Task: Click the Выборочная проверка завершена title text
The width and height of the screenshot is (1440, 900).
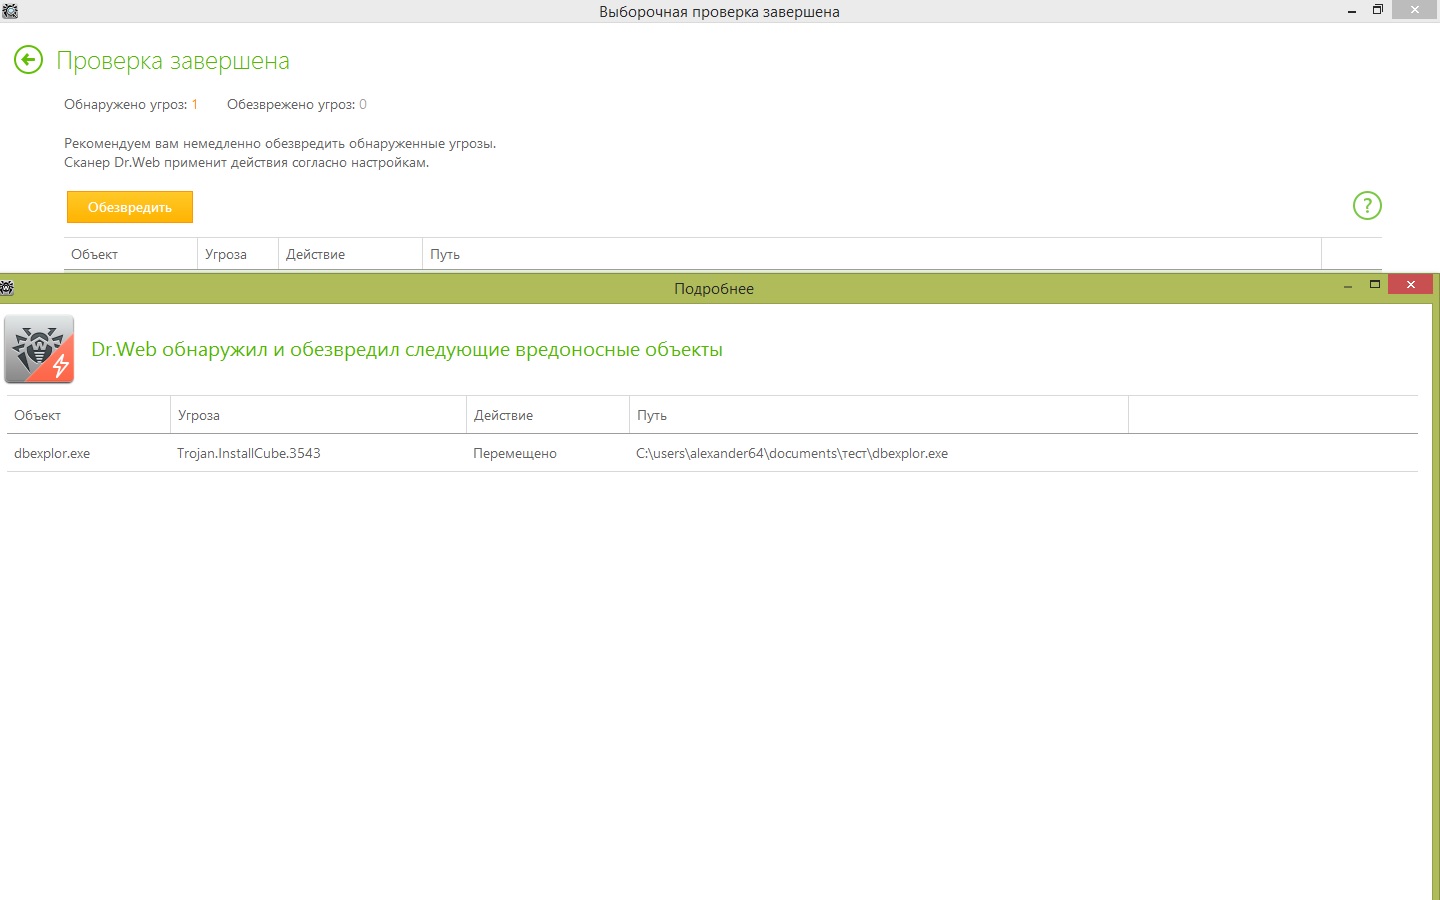Action: tap(719, 12)
